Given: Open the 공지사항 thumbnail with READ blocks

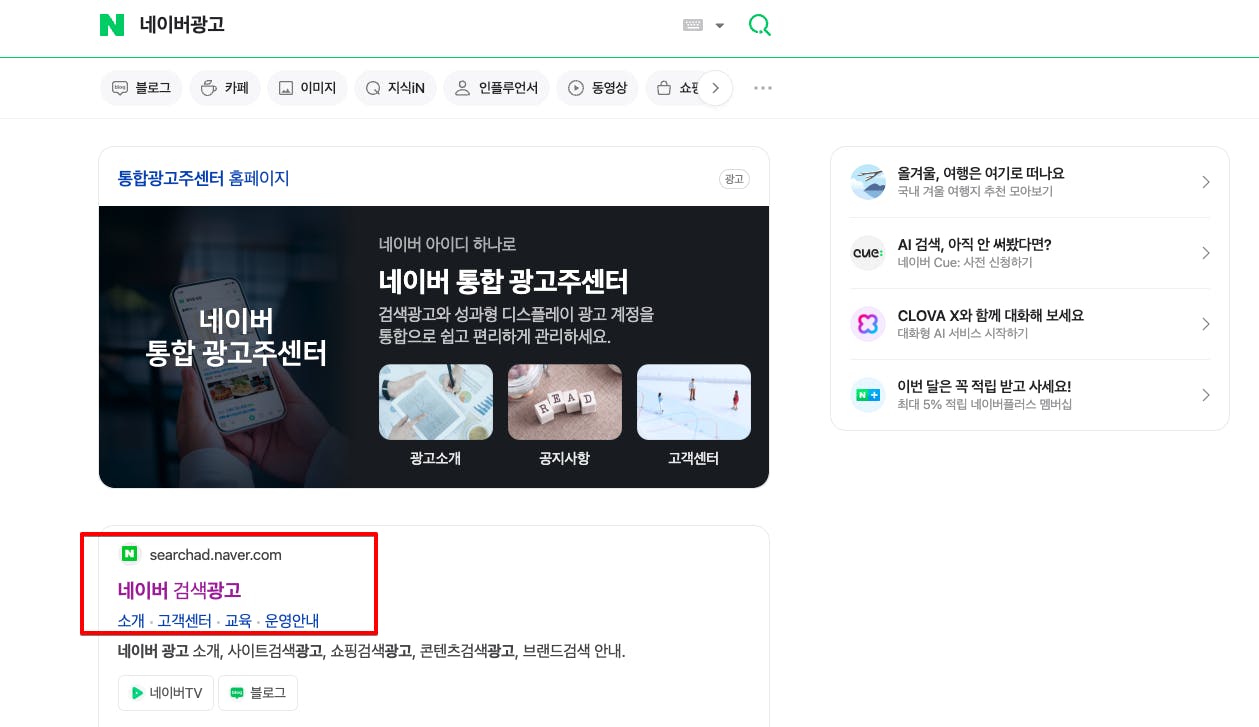Looking at the screenshot, I should click(565, 402).
